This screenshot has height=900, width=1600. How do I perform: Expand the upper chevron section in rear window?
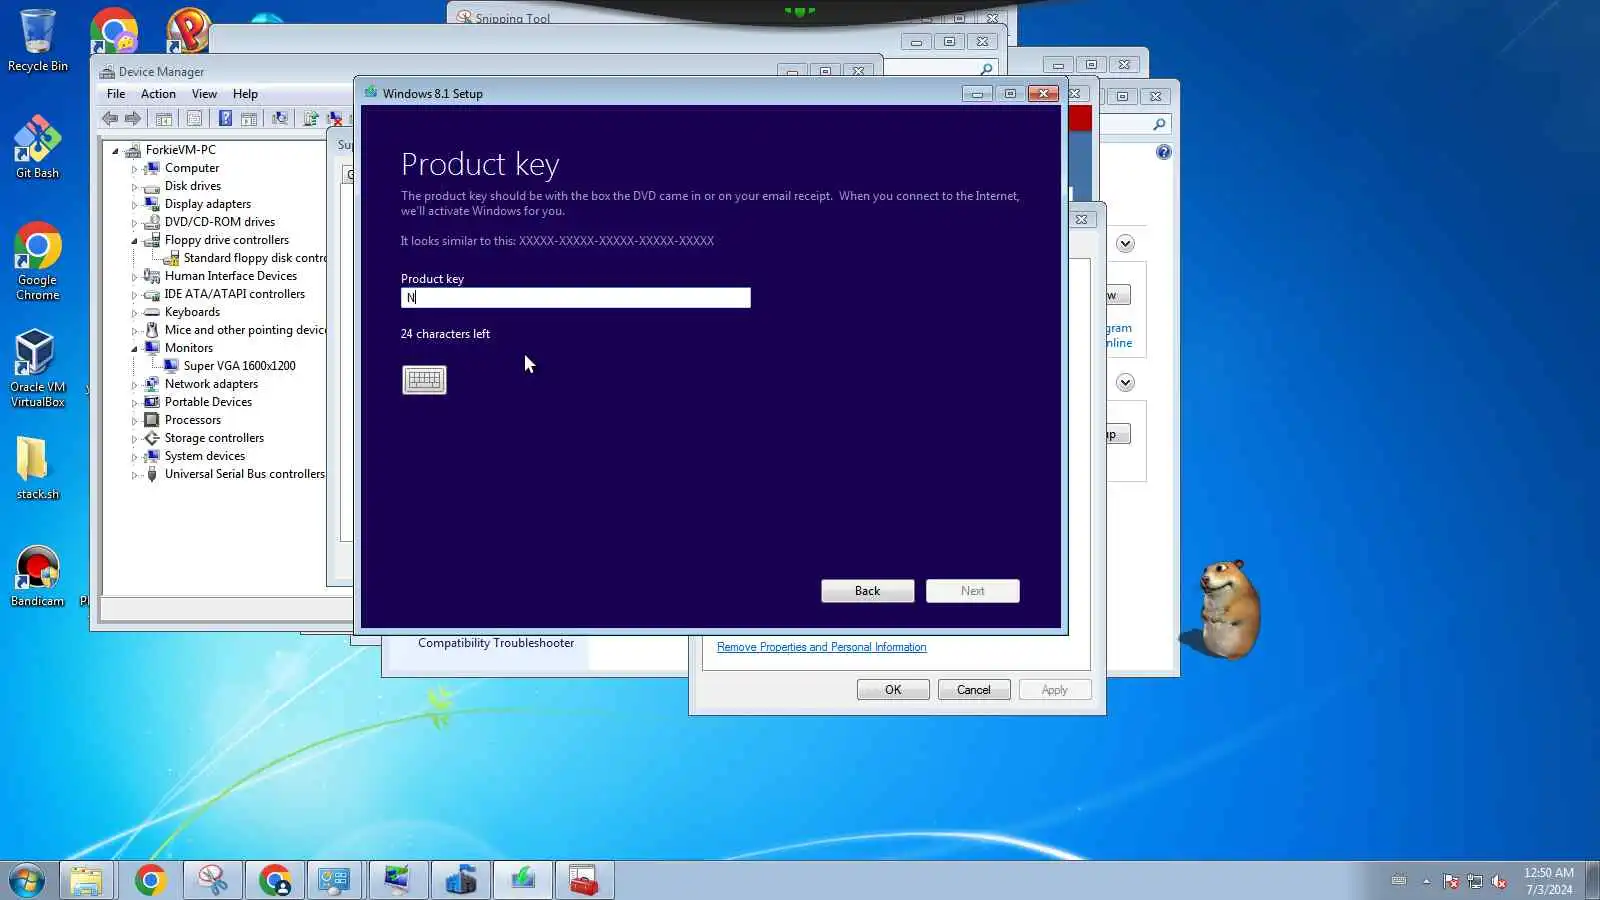coord(1125,244)
